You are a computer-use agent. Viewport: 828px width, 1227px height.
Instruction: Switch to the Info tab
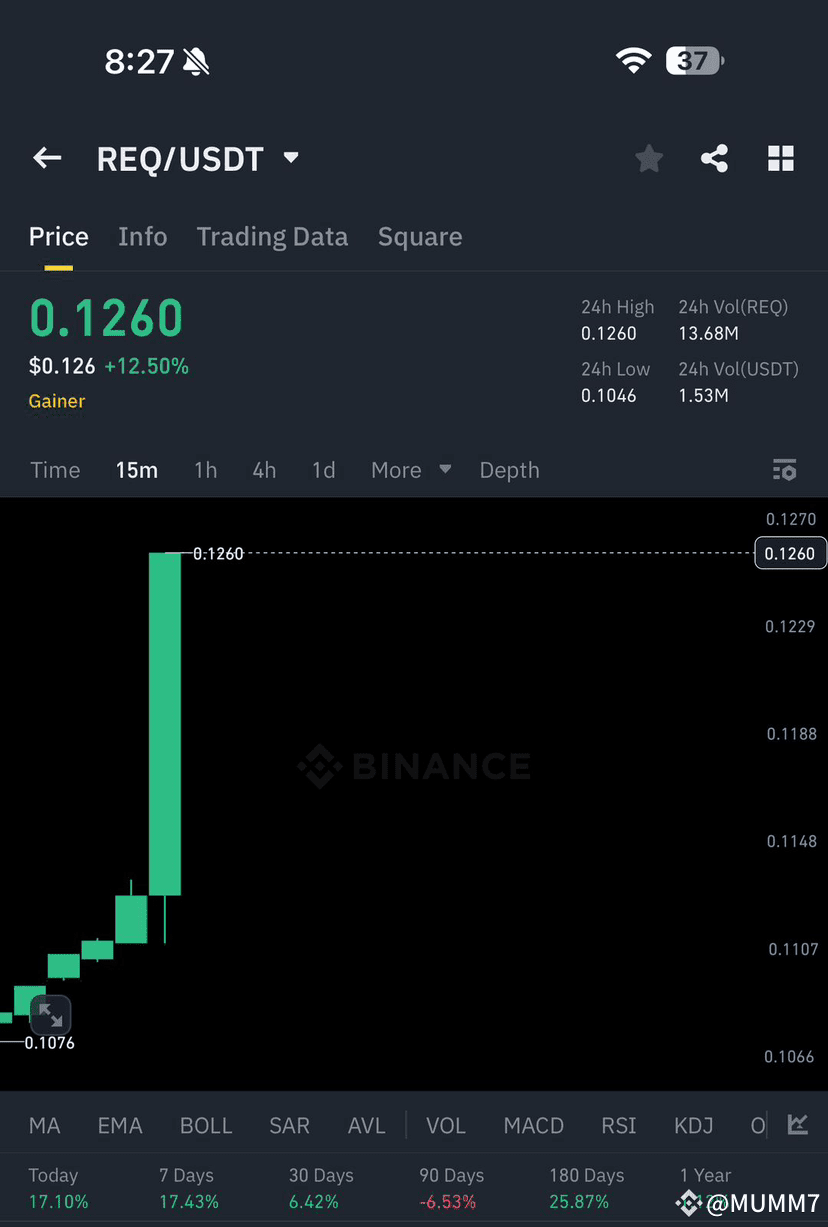point(142,237)
